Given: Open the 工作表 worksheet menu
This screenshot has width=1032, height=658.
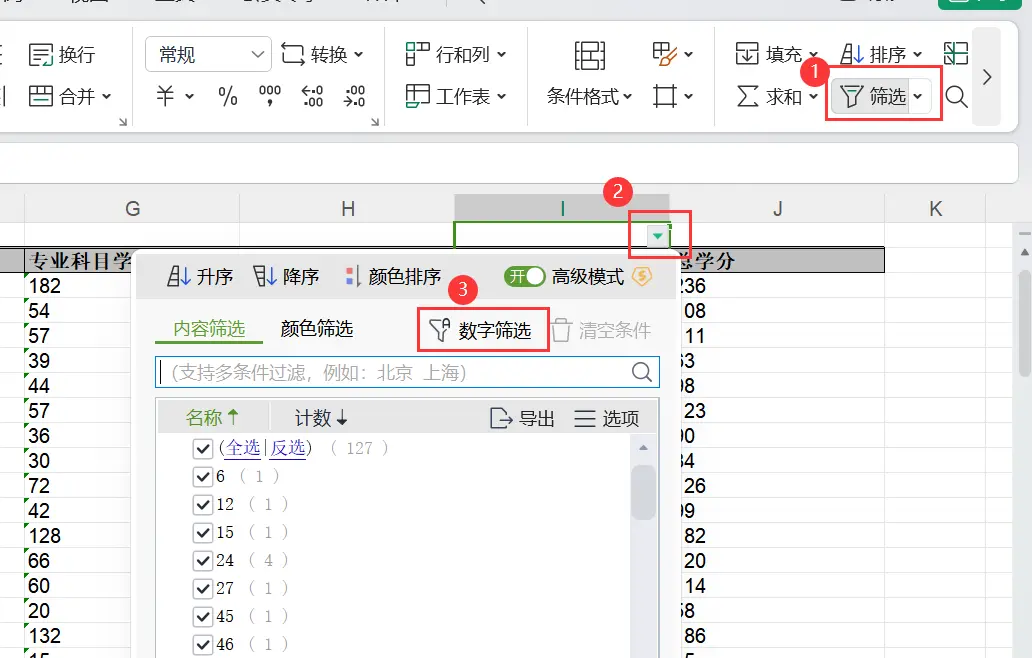Looking at the screenshot, I should (456, 97).
